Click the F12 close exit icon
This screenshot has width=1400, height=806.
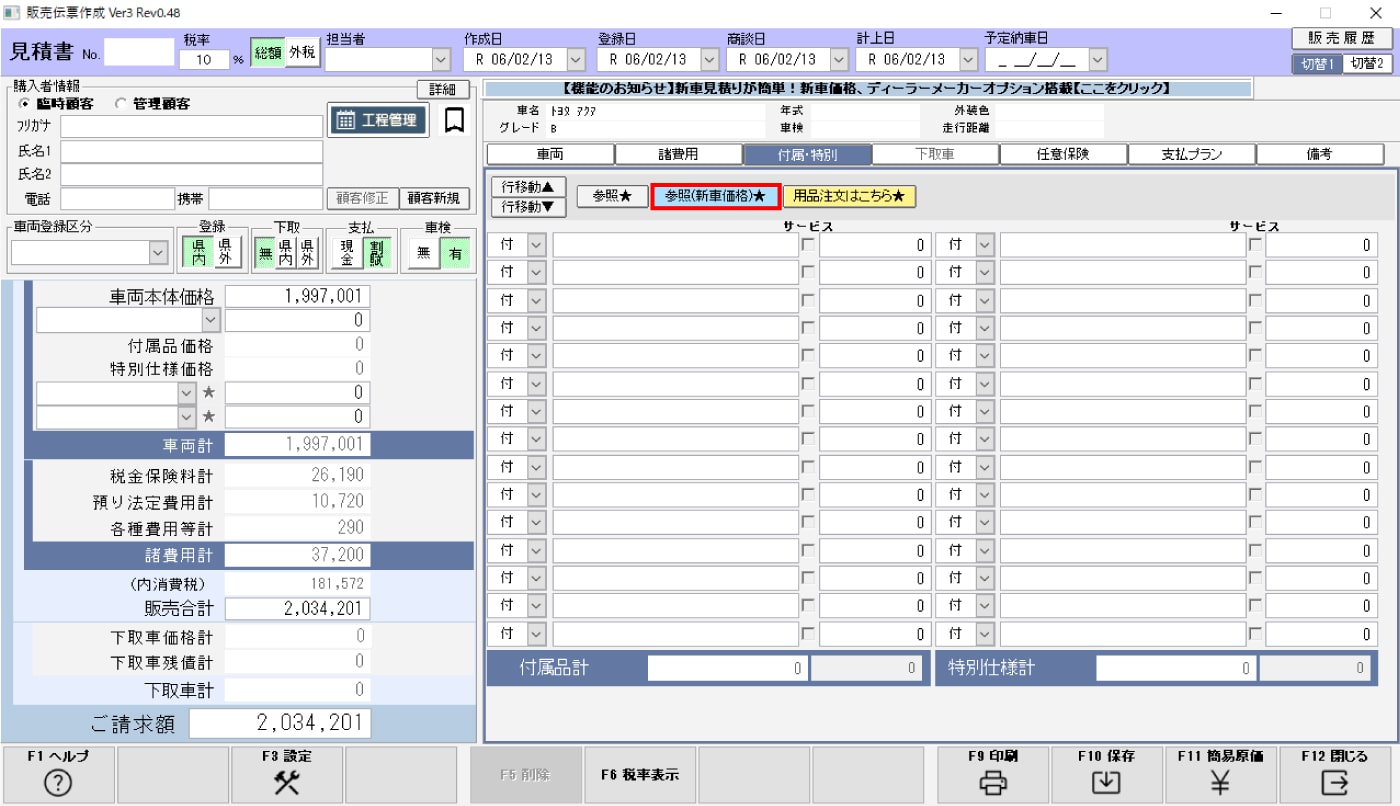[1334, 785]
